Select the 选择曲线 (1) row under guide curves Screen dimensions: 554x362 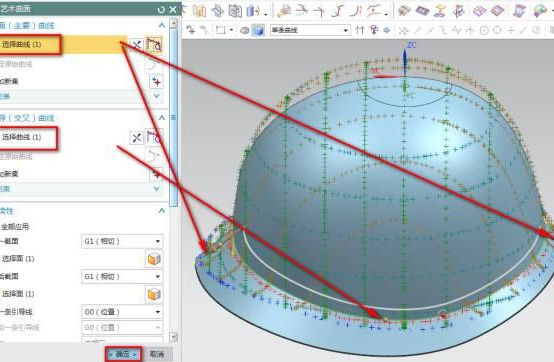tap(29, 137)
